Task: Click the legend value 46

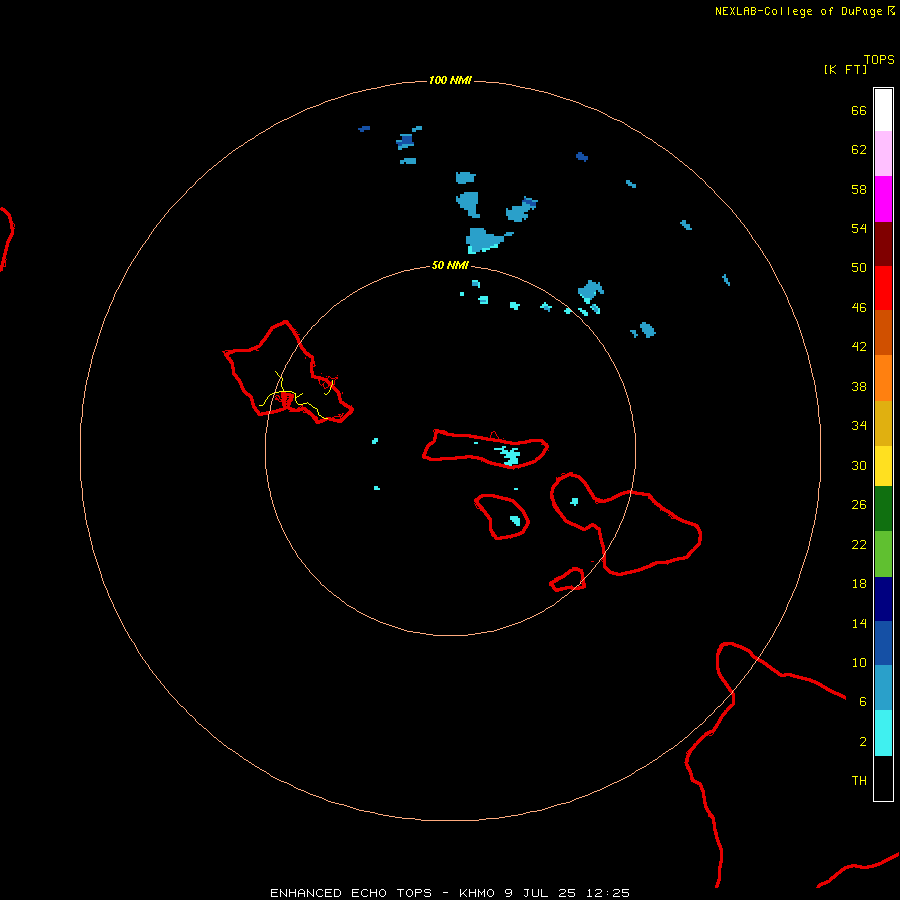Action: (x=859, y=307)
